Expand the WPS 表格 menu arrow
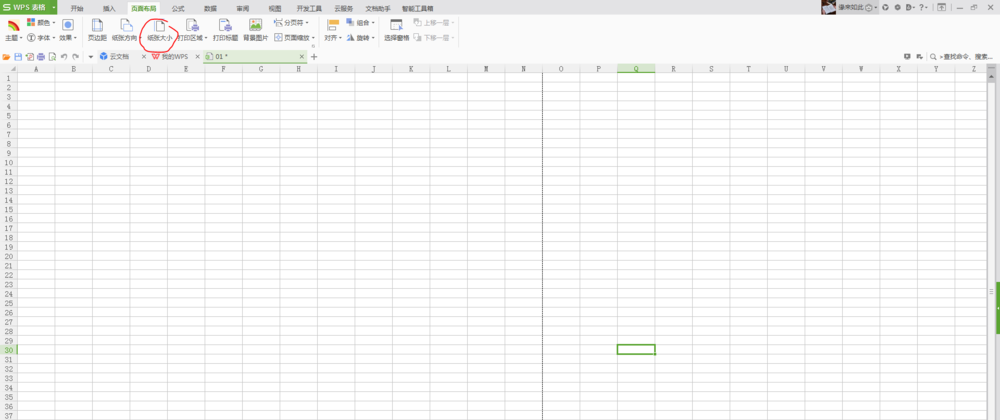The width and height of the screenshot is (1000, 420). [x=54, y=7]
